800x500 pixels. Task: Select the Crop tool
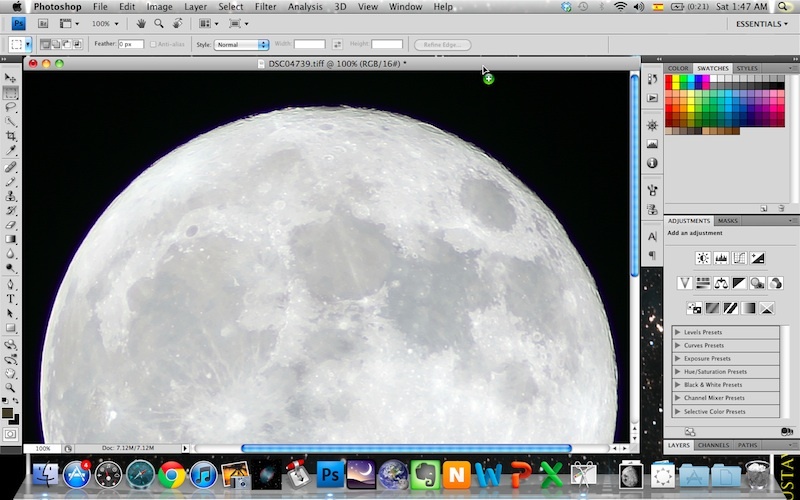pyautogui.click(x=10, y=135)
